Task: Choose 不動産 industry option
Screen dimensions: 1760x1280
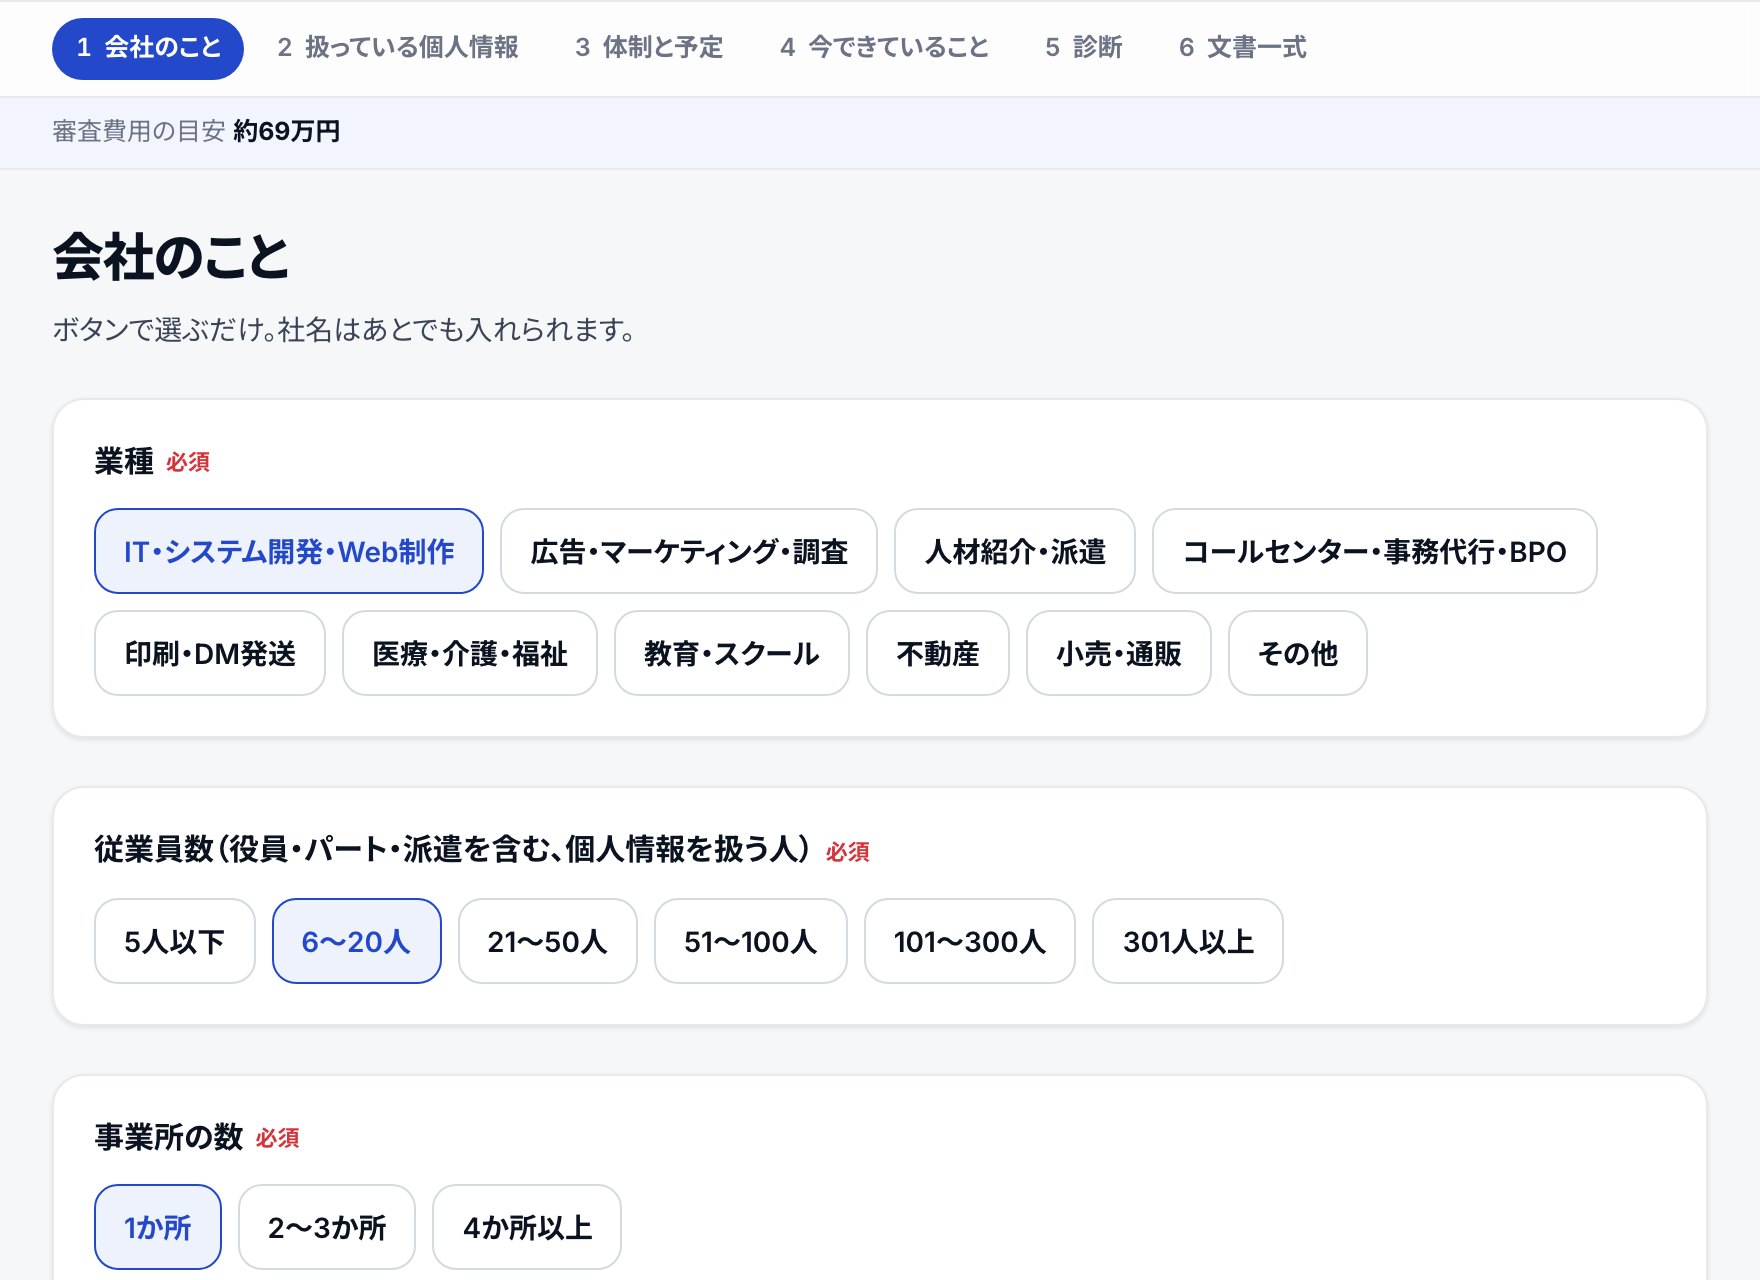Action: 938,653
